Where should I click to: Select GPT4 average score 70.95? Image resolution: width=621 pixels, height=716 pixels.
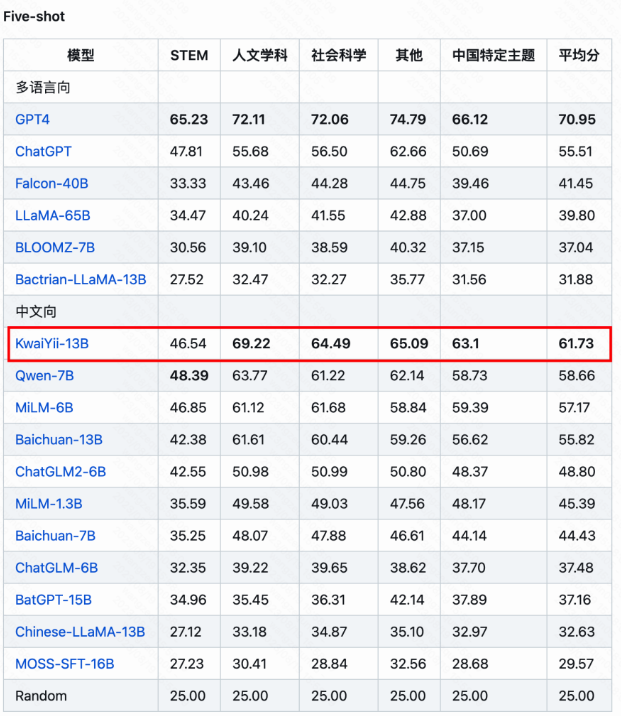coord(577,120)
